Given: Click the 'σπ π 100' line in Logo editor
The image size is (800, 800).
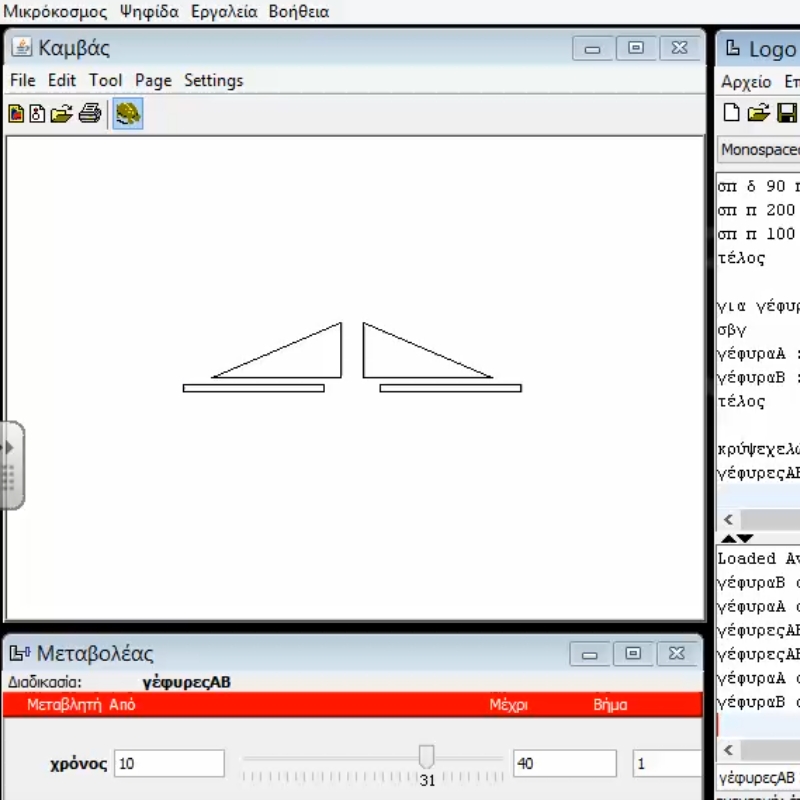Looking at the screenshot, I should [x=756, y=234].
